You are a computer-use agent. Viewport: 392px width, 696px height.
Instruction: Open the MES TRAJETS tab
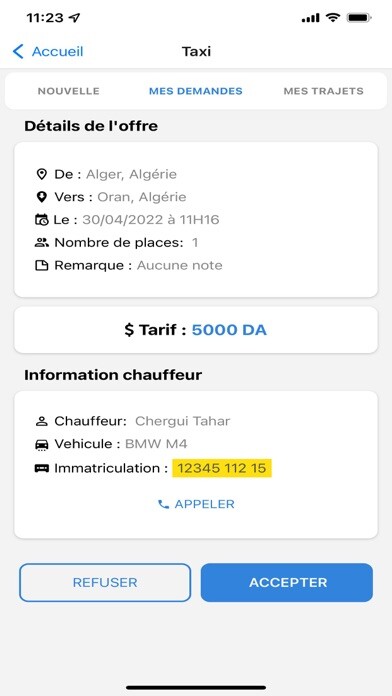323,91
